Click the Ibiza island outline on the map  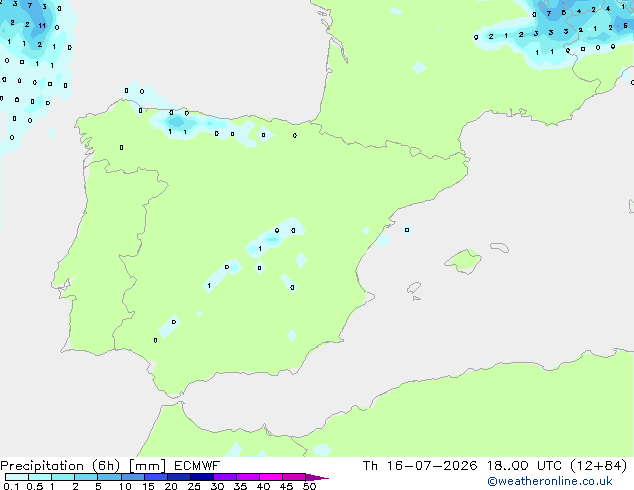coord(414,288)
